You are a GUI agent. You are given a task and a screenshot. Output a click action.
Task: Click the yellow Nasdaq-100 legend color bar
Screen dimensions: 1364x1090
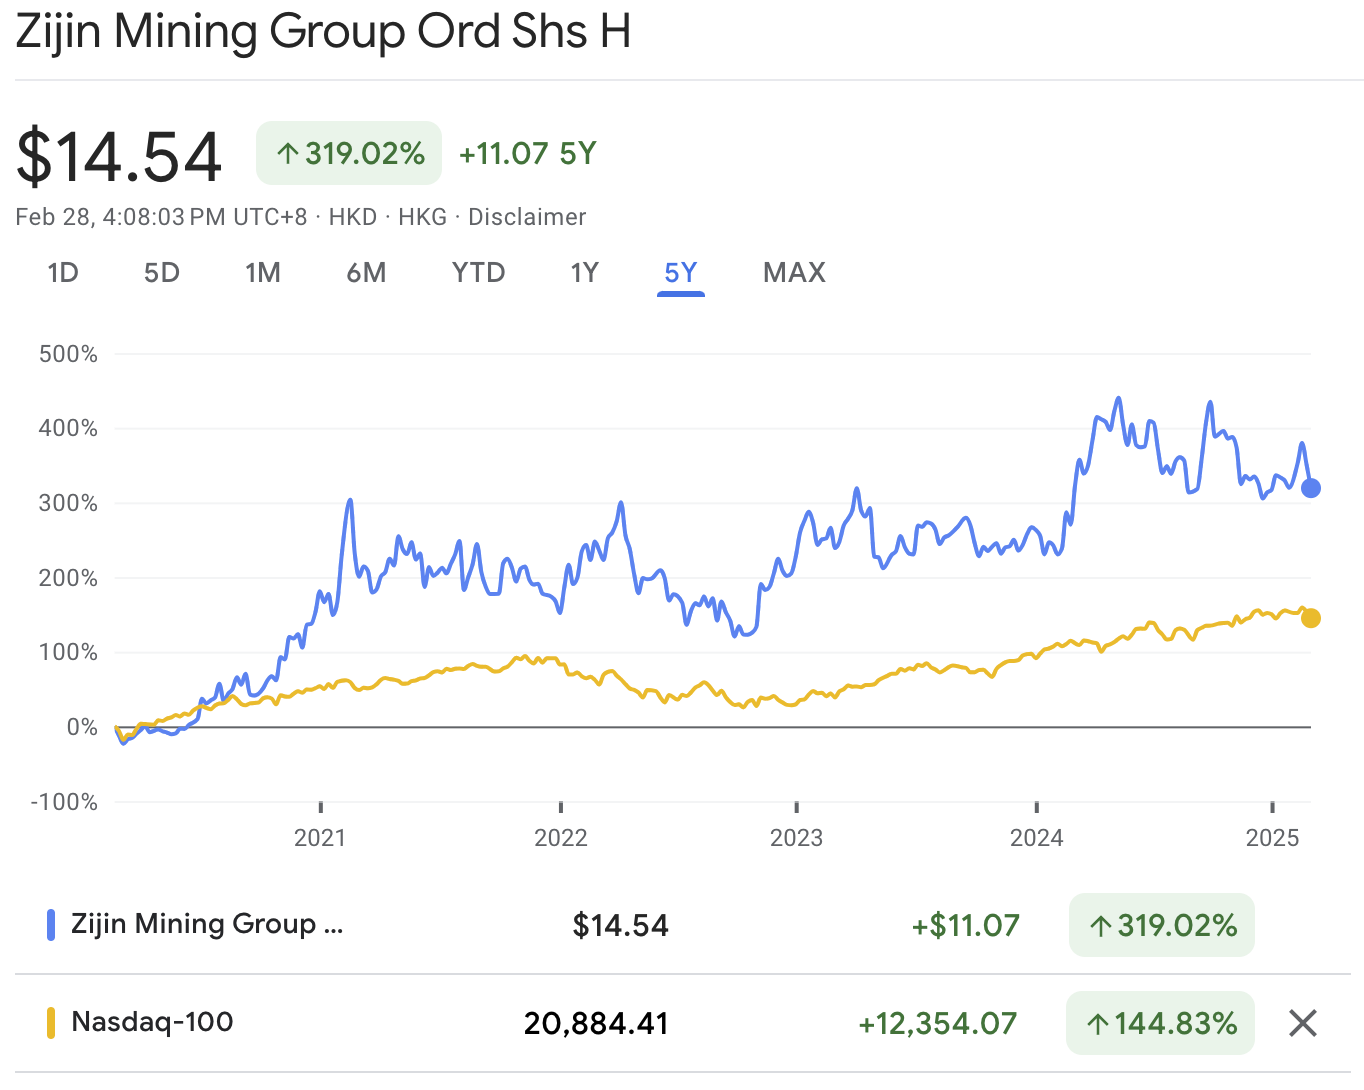tap(51, 1023)
